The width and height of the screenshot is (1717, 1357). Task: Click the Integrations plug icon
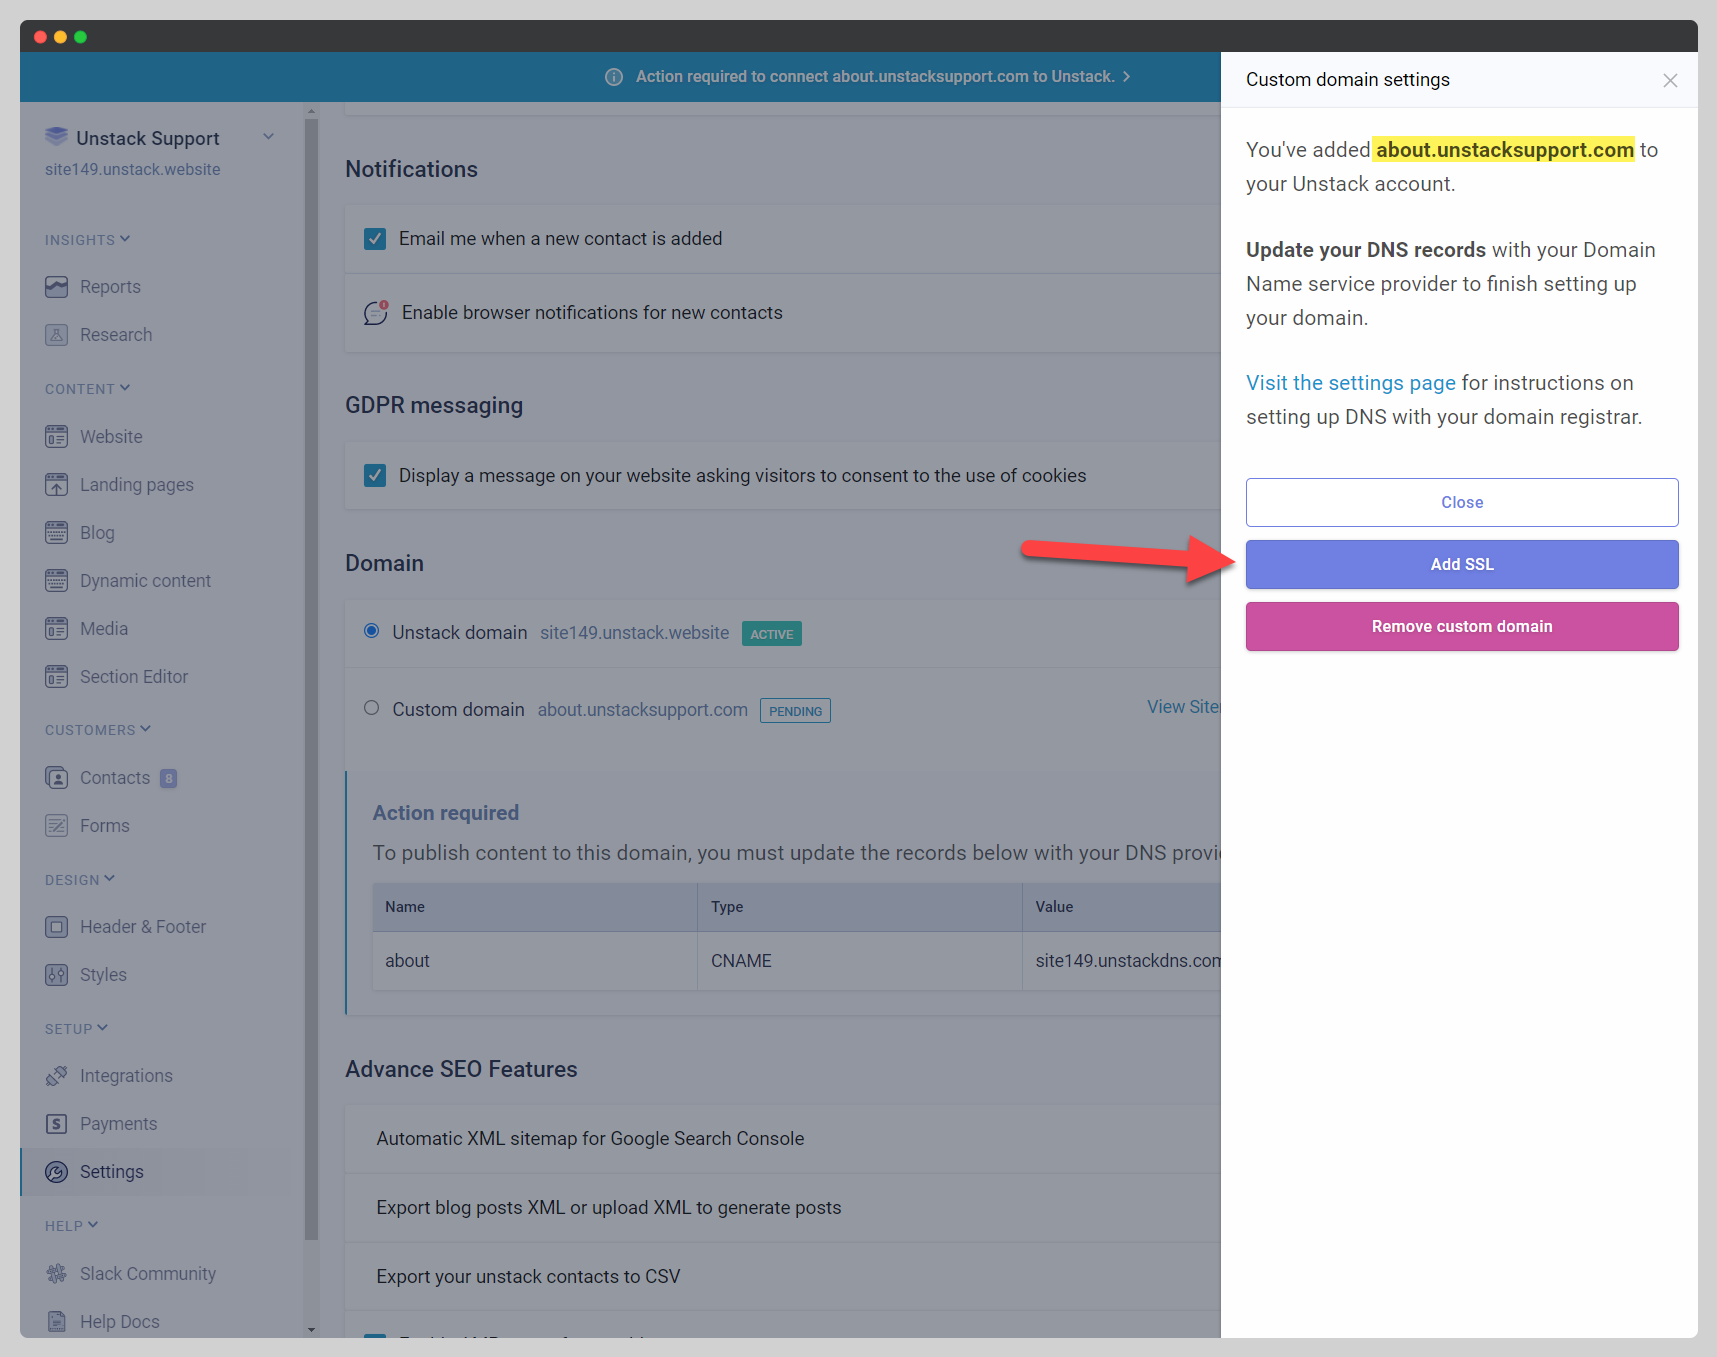click(x=57, y=1076)
